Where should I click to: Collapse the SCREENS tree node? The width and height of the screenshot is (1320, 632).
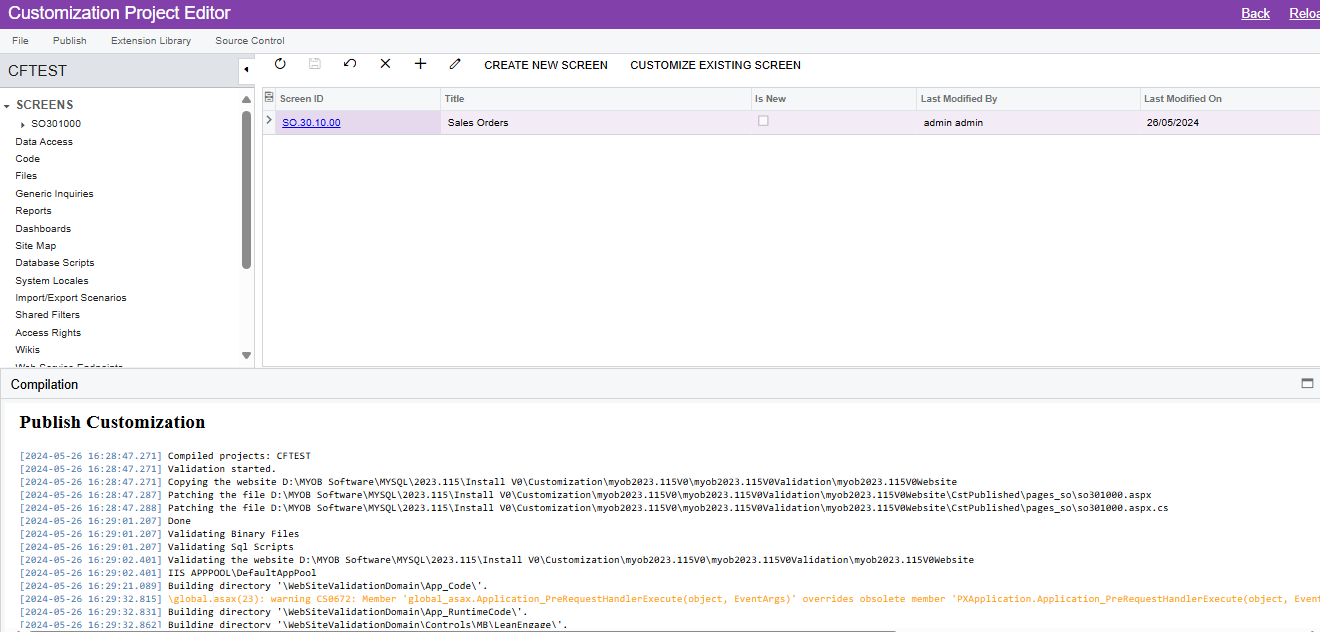pos(7,105)
